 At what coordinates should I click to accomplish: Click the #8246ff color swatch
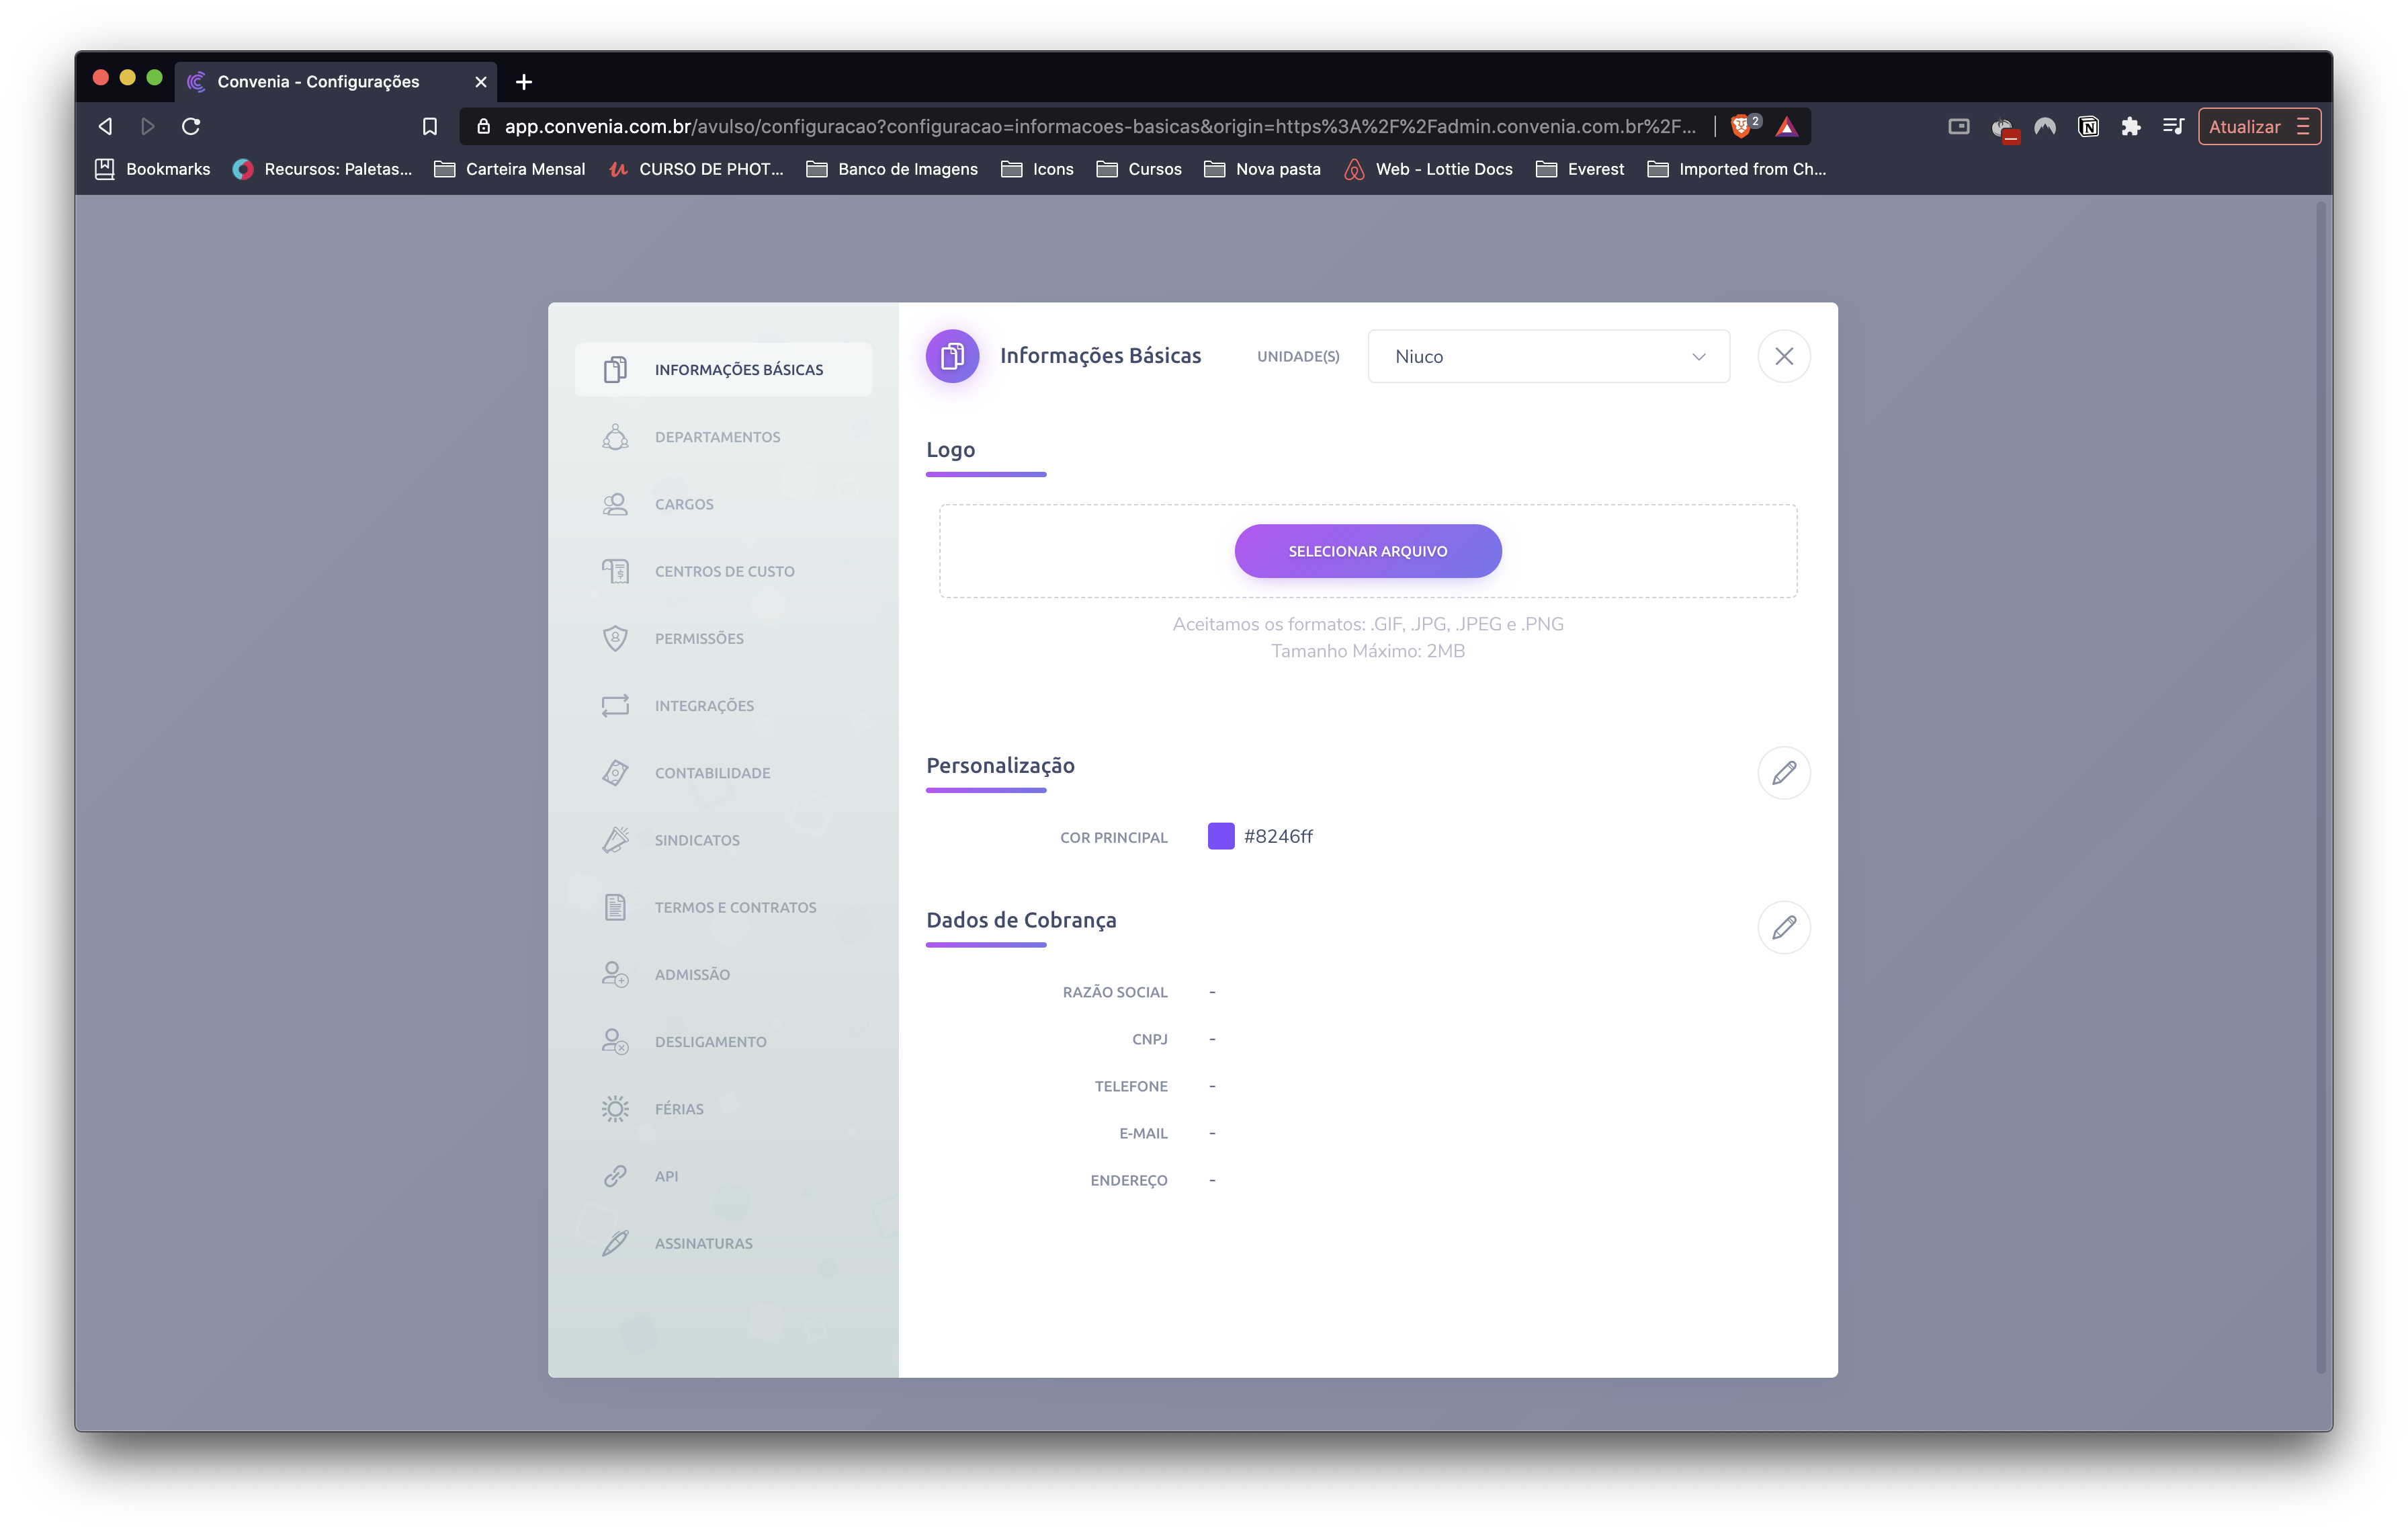click(1220, 836)
